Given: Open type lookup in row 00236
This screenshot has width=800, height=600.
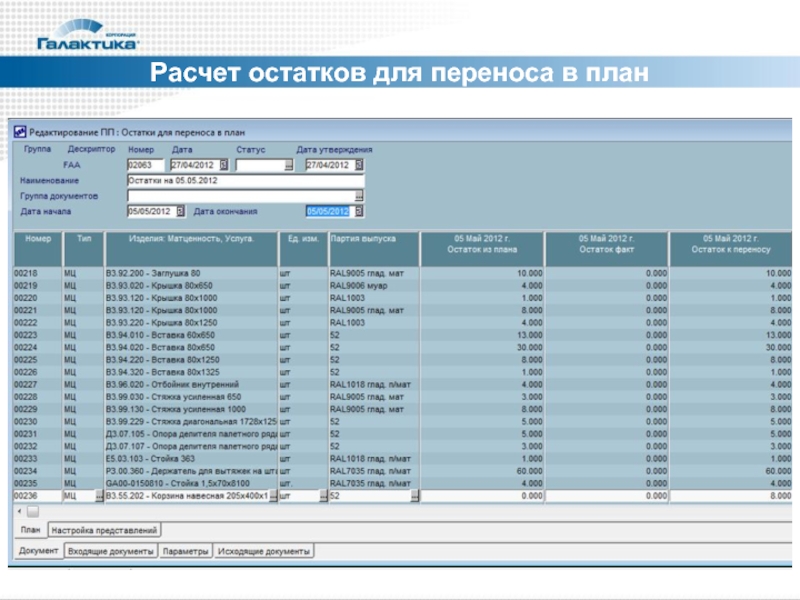Looking at the screenshot, I should click(99, 495).
